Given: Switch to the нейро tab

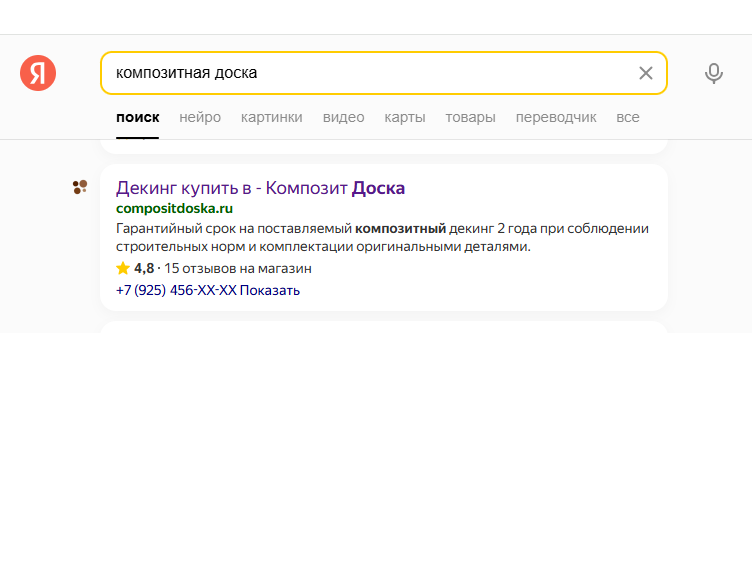Looking at the screenshot, I should (x=200, y=118).
